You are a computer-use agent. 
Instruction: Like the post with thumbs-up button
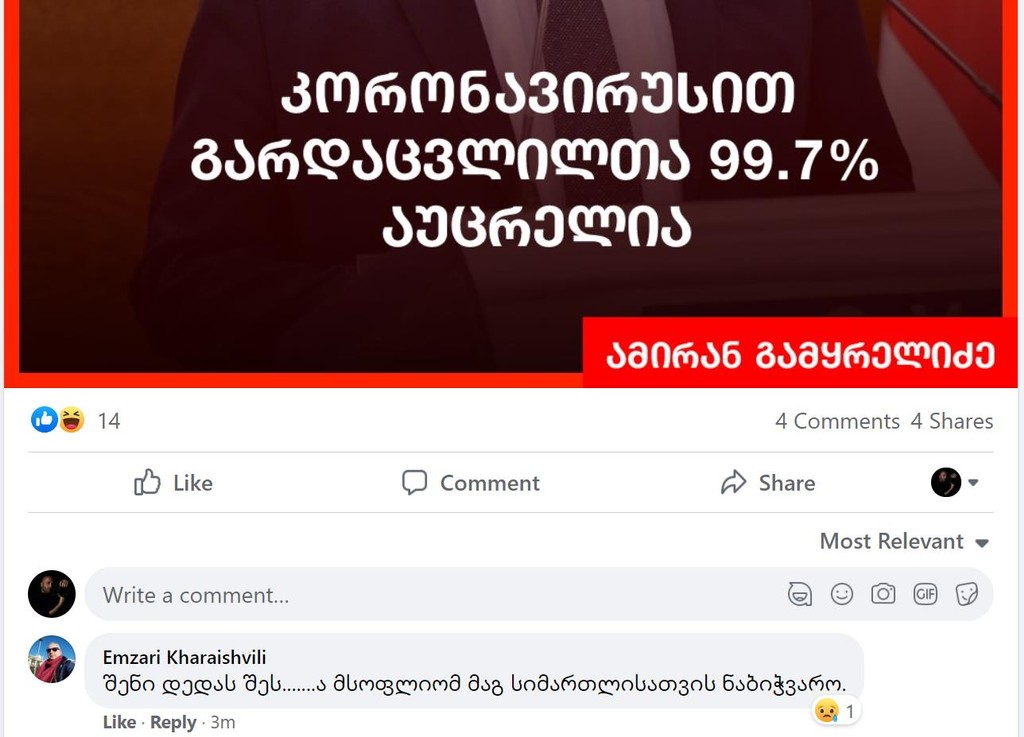coord(173,483)
